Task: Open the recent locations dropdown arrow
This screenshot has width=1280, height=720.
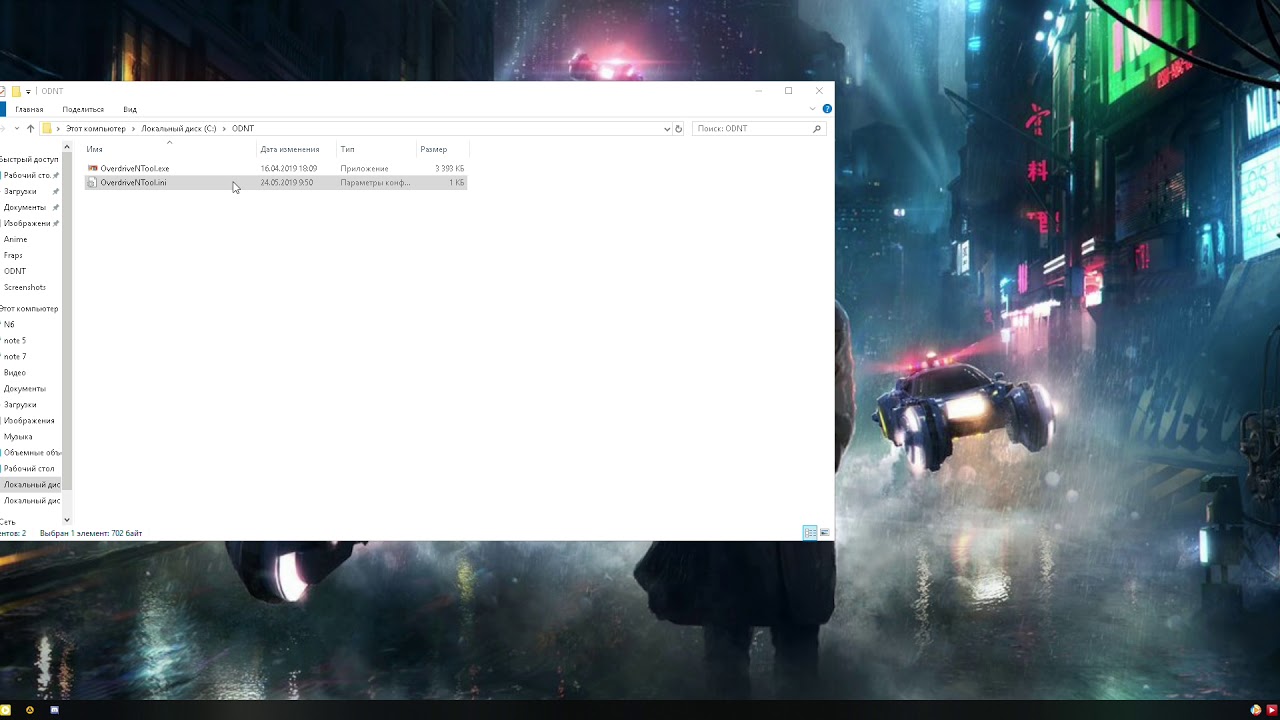Action: point(17,128)
